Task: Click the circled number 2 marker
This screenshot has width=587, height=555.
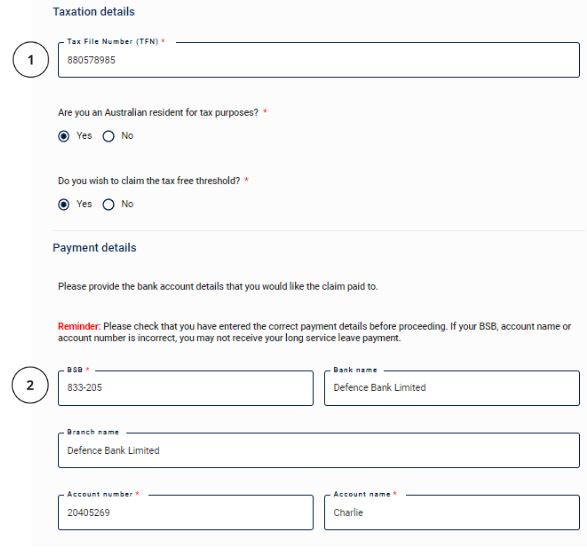Action: pyautogui.click(x=30, y=385)
